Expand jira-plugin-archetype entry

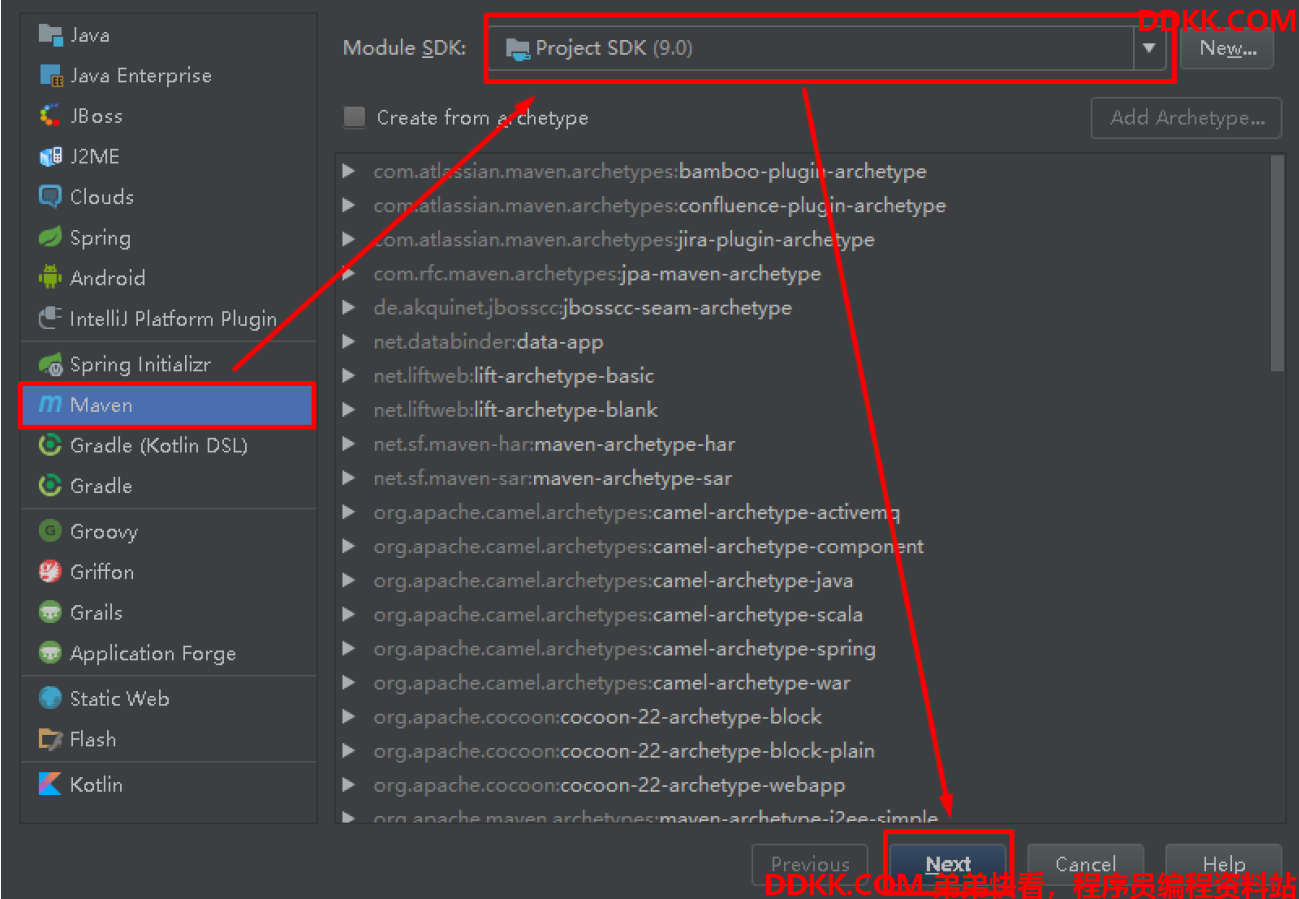click(348, 239)
